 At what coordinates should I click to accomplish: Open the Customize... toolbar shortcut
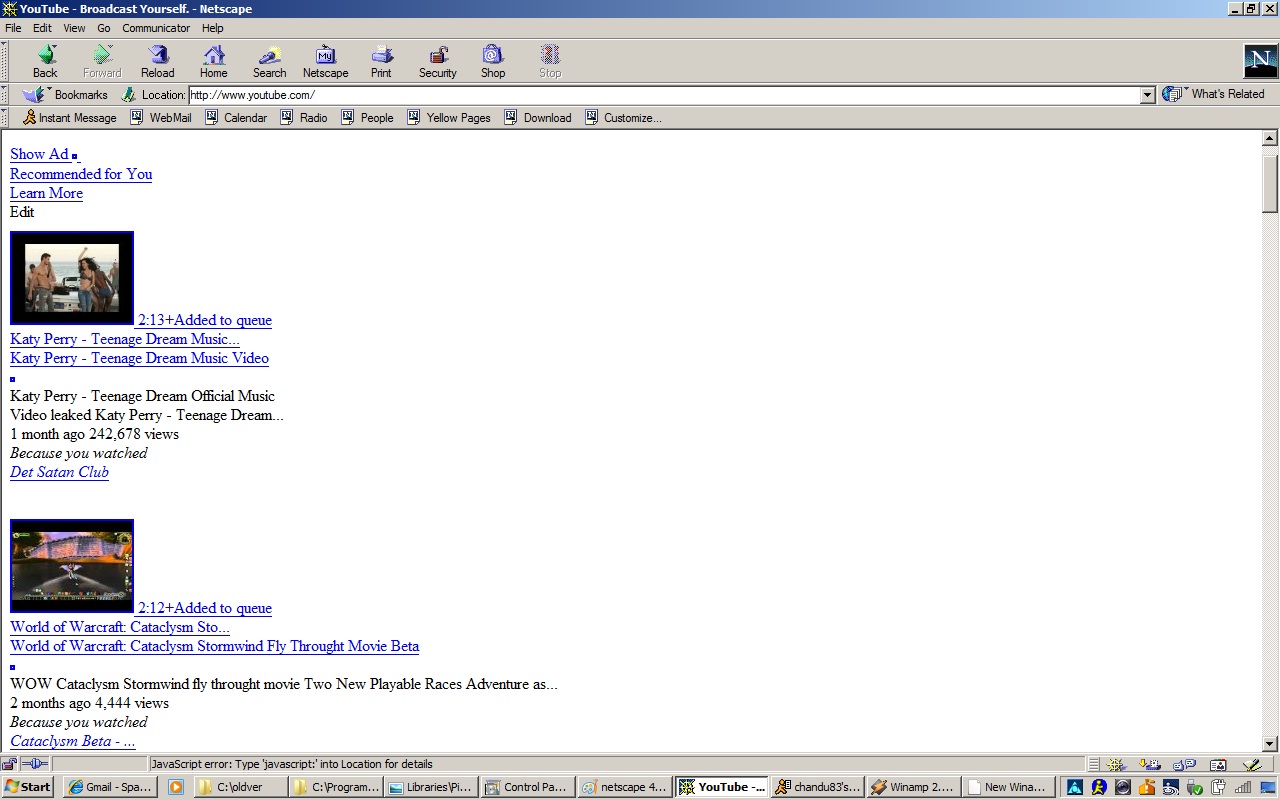pyautogui.click(x=623, y=118)
